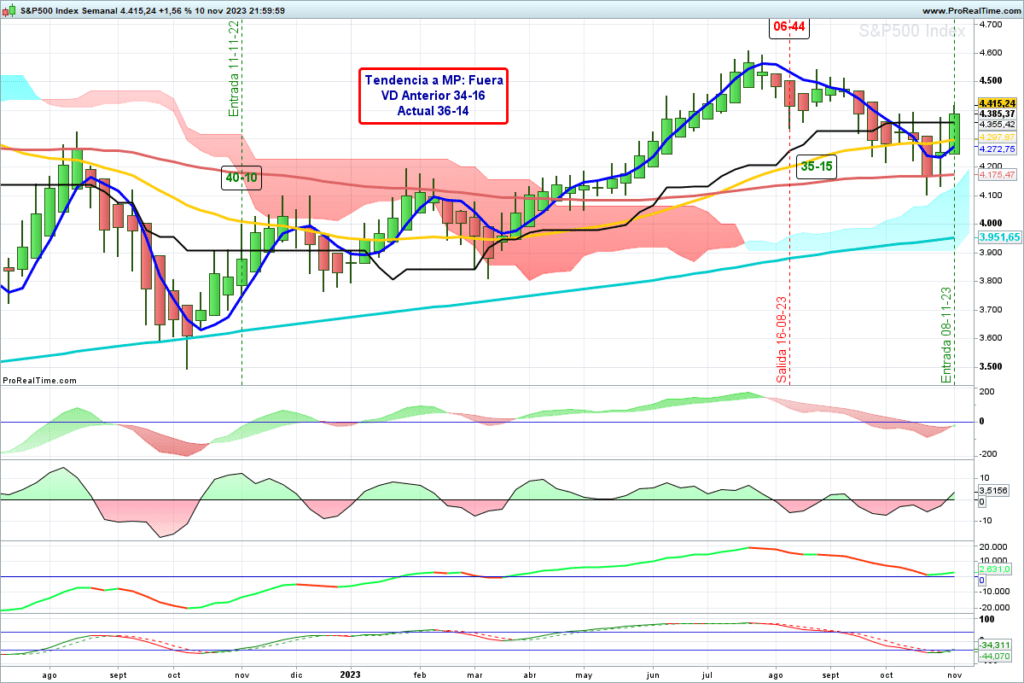The image size is (1024, 683).
Task: Click the 'dic' month label on the time axis
Action: [x=296, y=675]
